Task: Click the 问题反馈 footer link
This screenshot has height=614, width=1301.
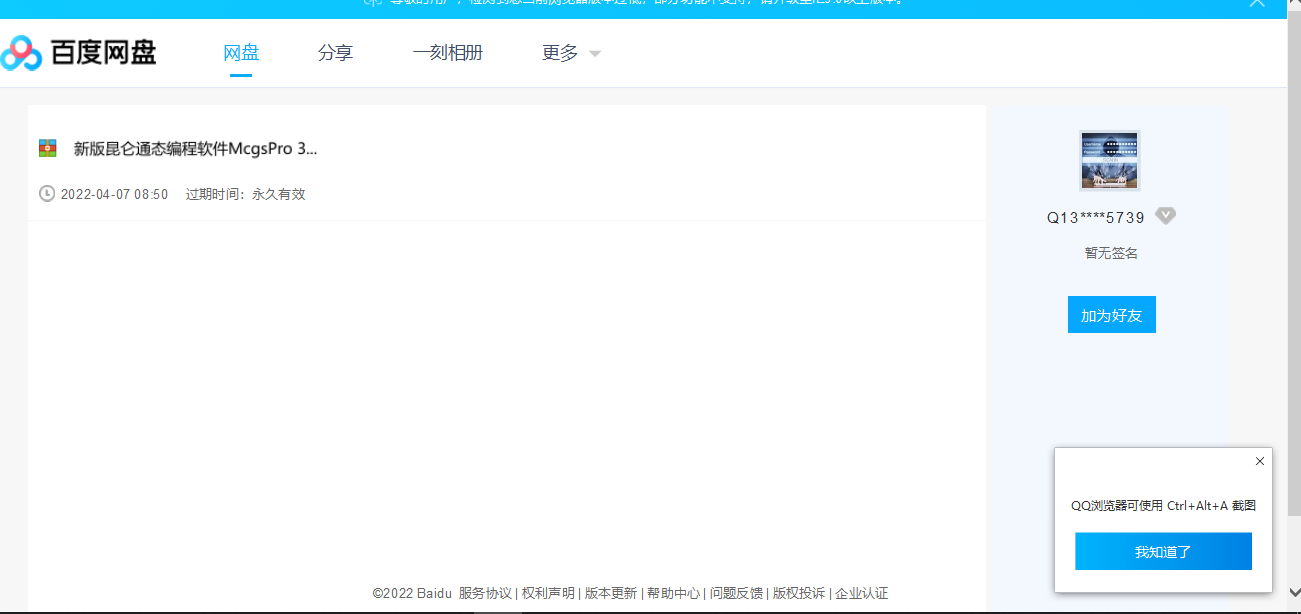Action: coord(736,593)
